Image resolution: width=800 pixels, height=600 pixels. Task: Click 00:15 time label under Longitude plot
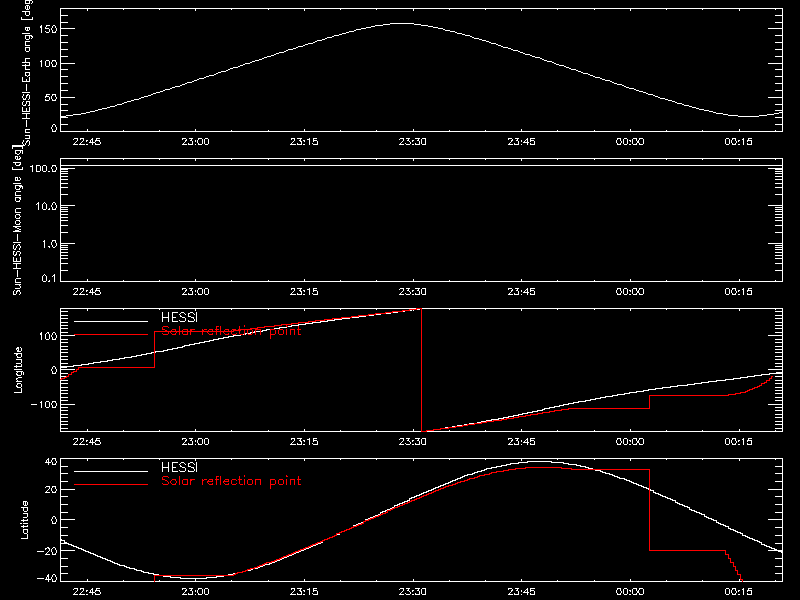click(739, 442)
